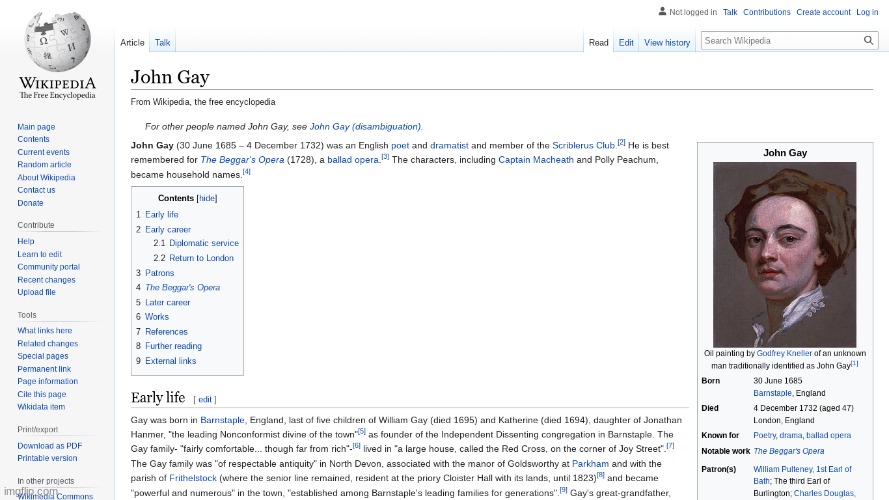This screenshot has width=889, height=500.
Task: Open Cite this page link
Action: [41, 394]
